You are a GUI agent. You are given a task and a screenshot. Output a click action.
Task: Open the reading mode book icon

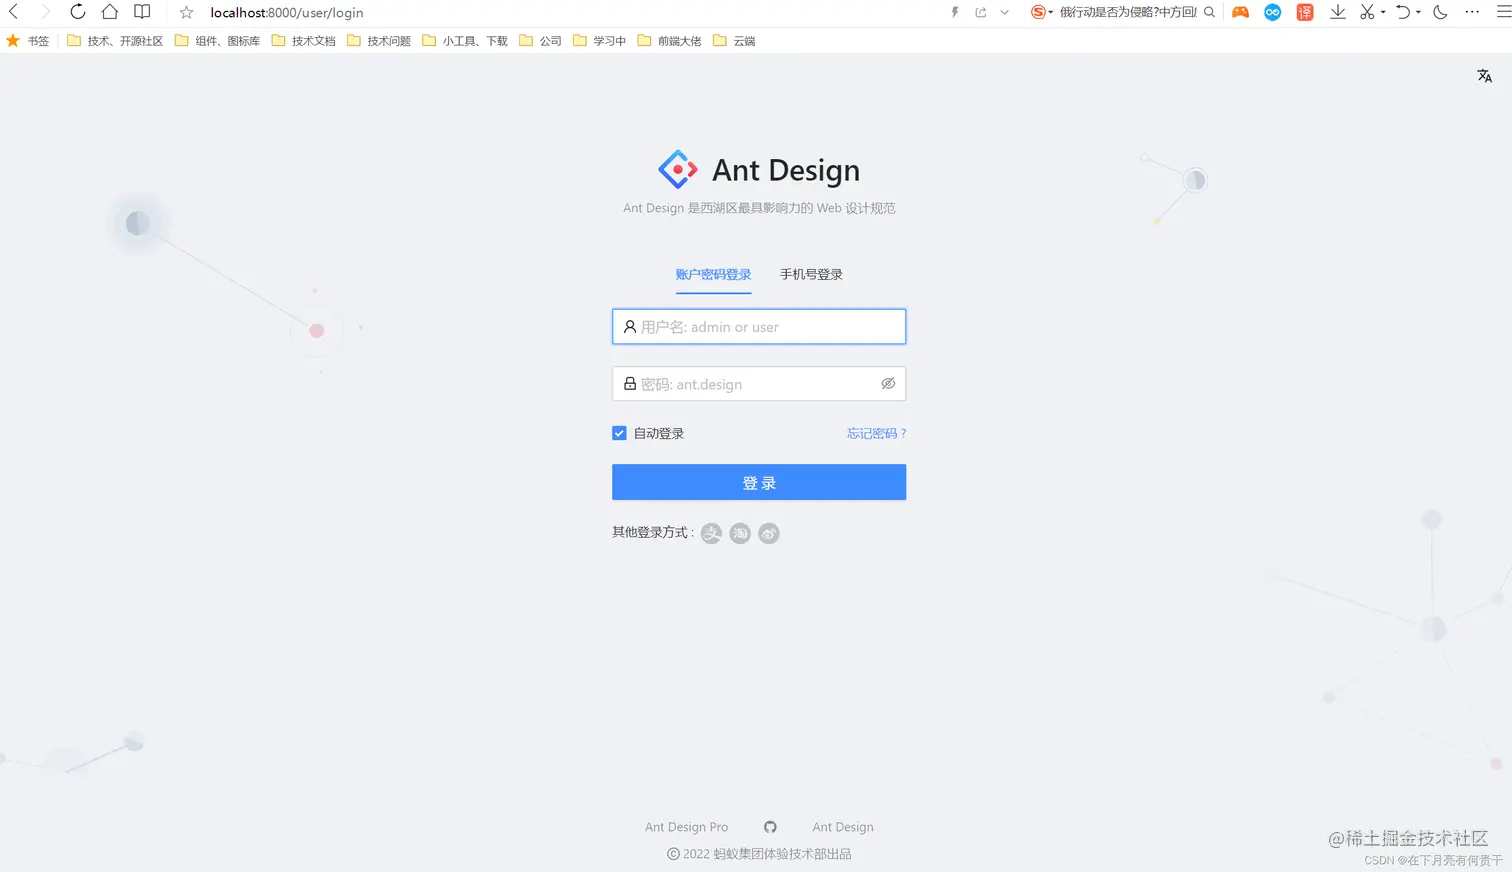[142, 12]
